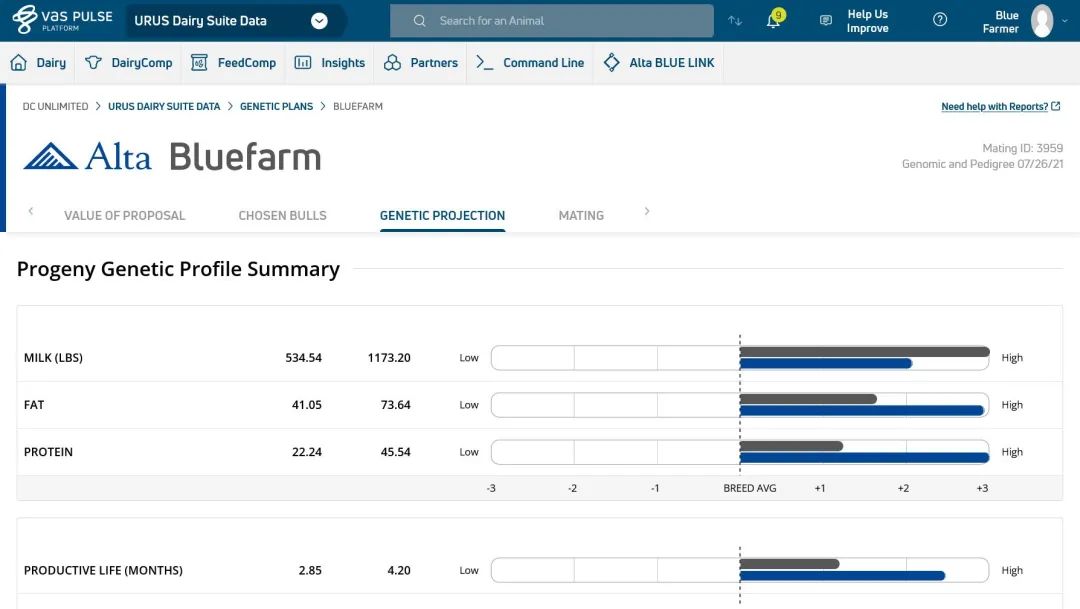Go to GENETIC PLANS breadcrumb
The width and height of the screenshot is (1080, 609).
point(276,106)
